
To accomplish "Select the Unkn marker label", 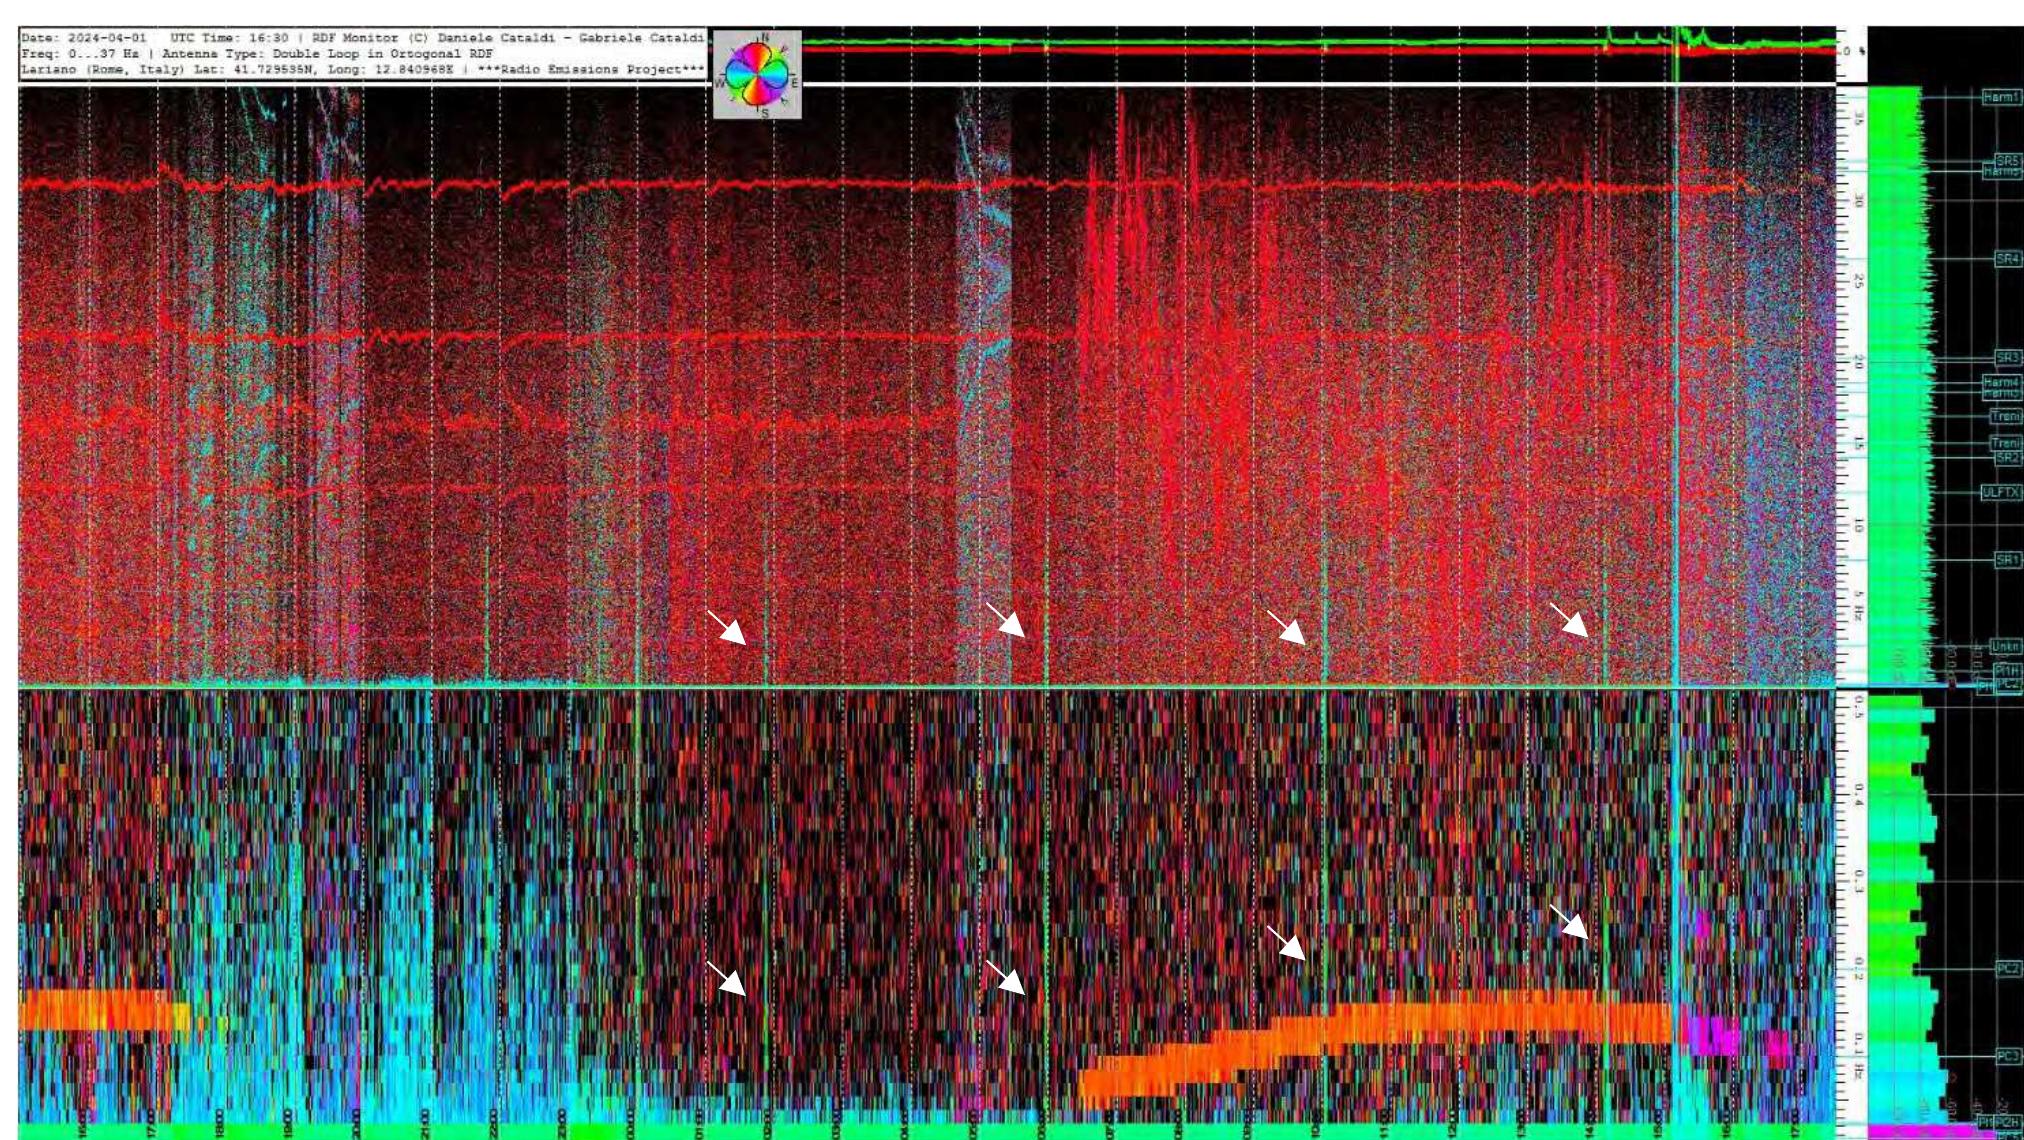I will tap(2005, 646).
